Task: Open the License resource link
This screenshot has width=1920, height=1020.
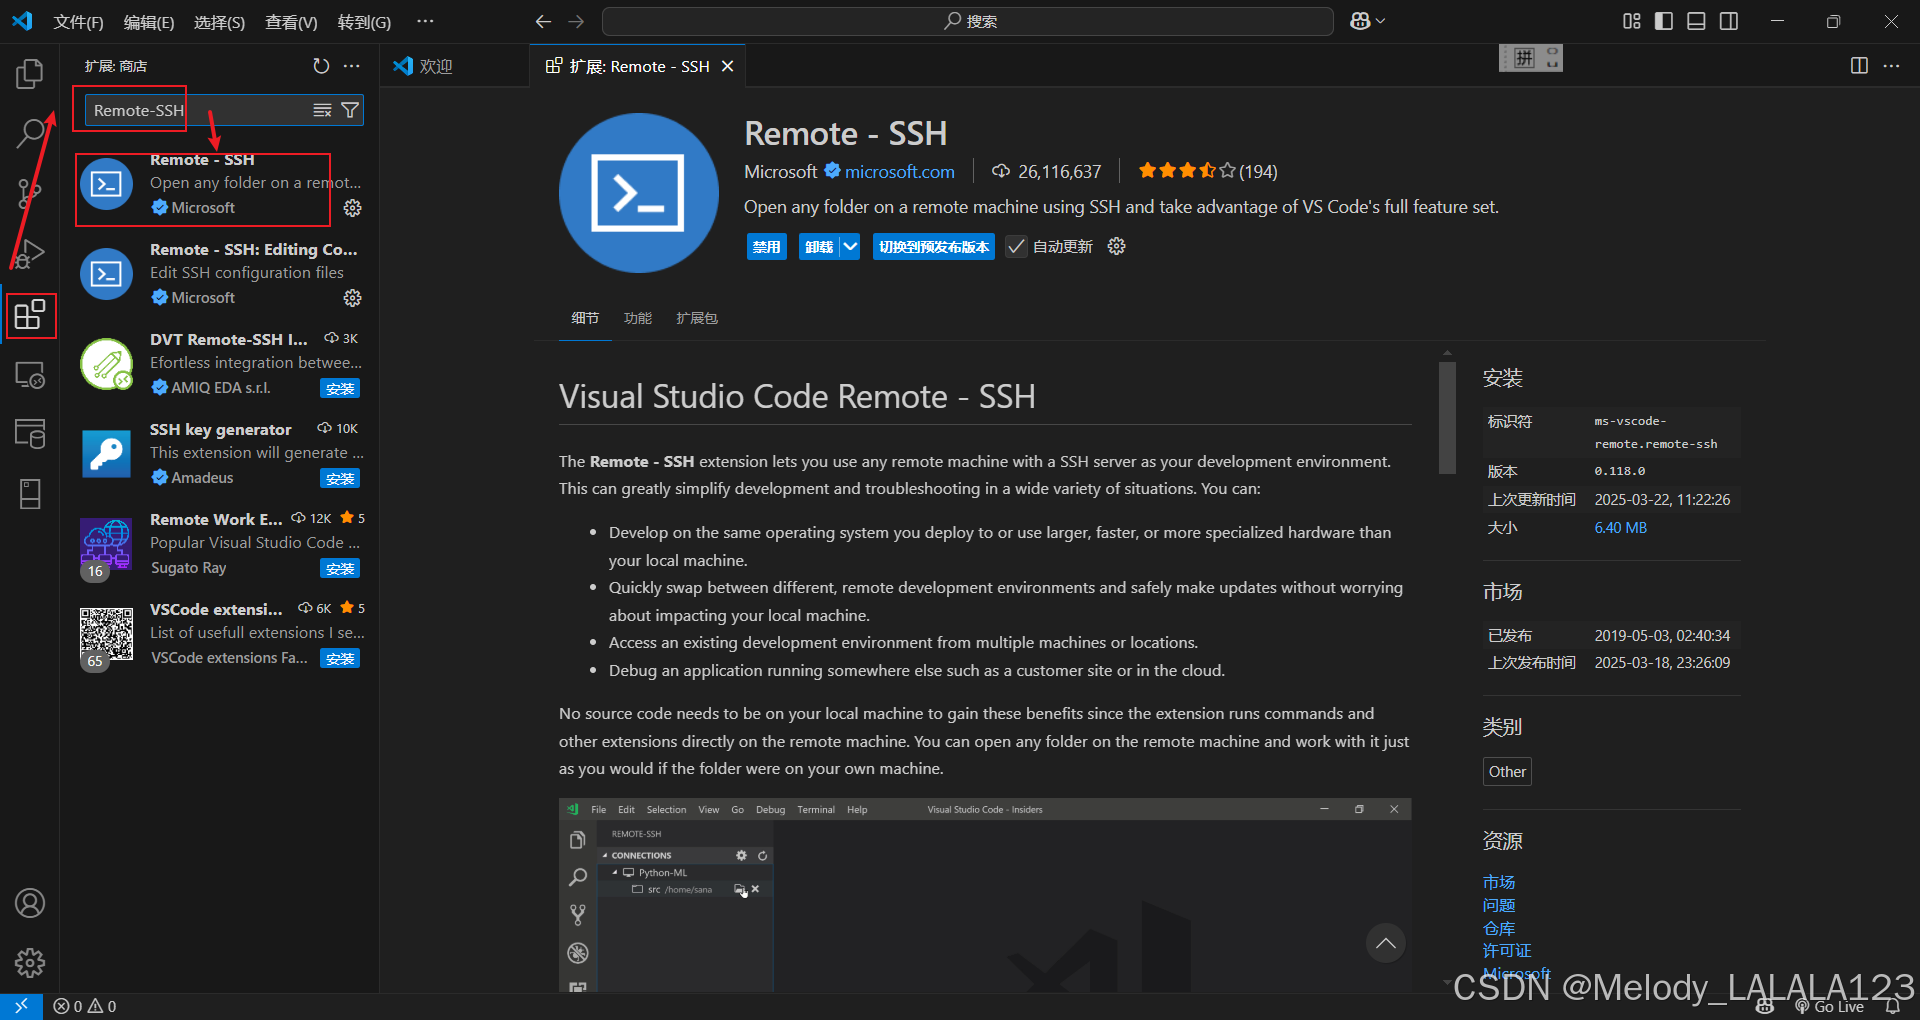Action: point(1507,950)
